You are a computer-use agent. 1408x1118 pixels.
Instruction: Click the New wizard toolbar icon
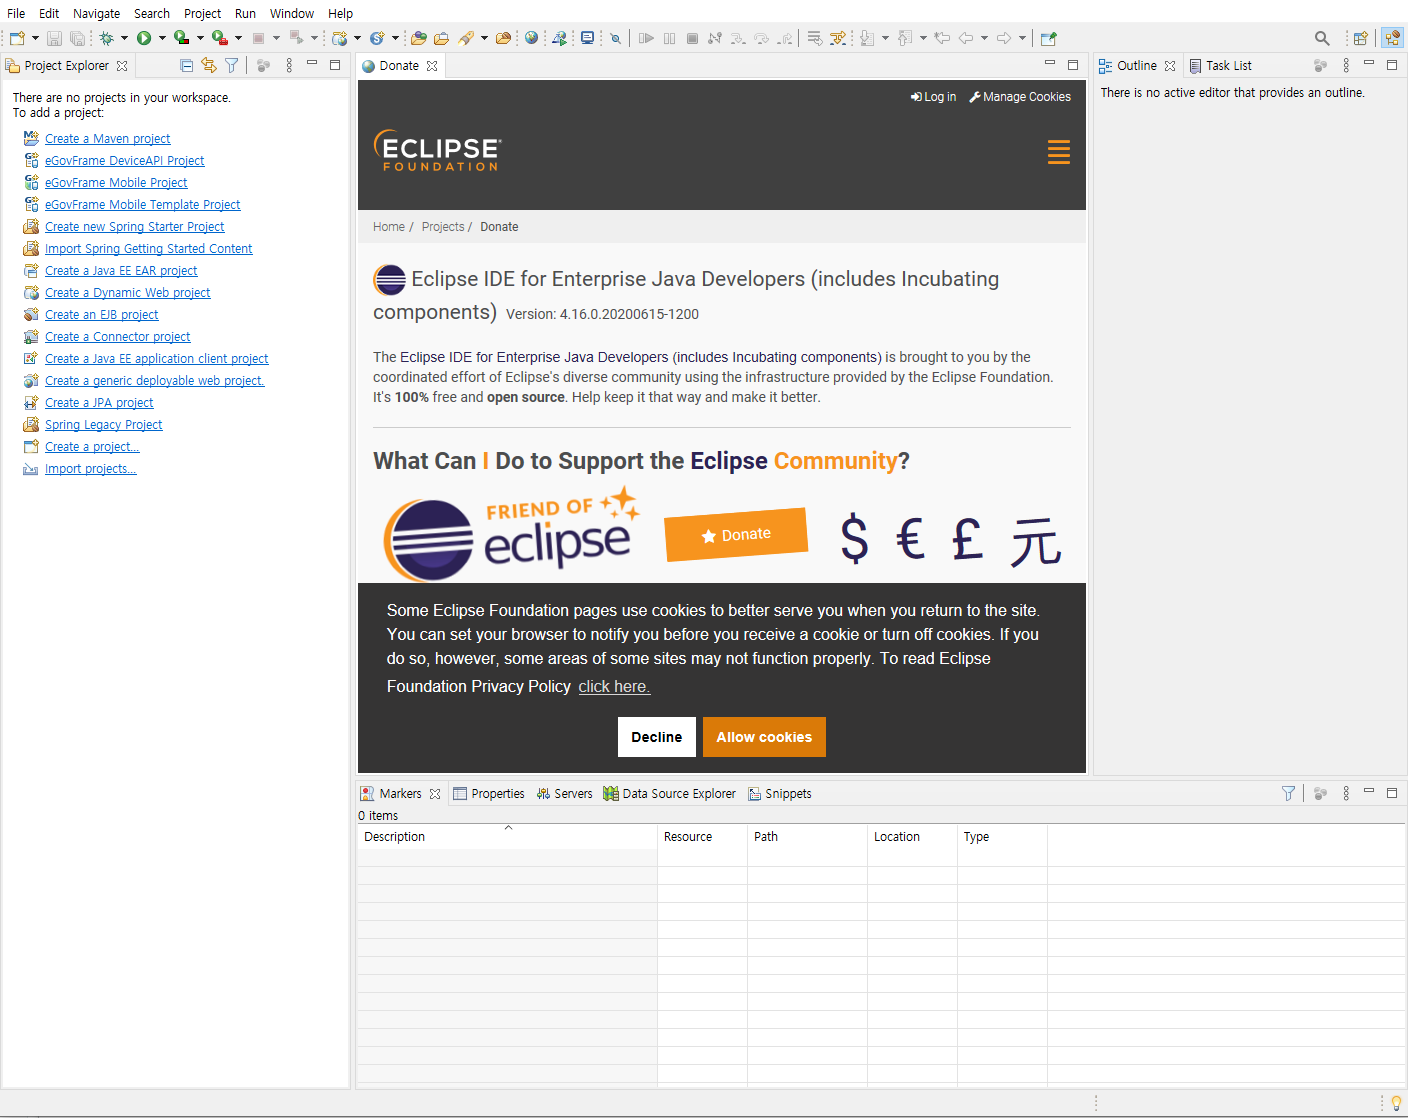(x=17, y=38)
